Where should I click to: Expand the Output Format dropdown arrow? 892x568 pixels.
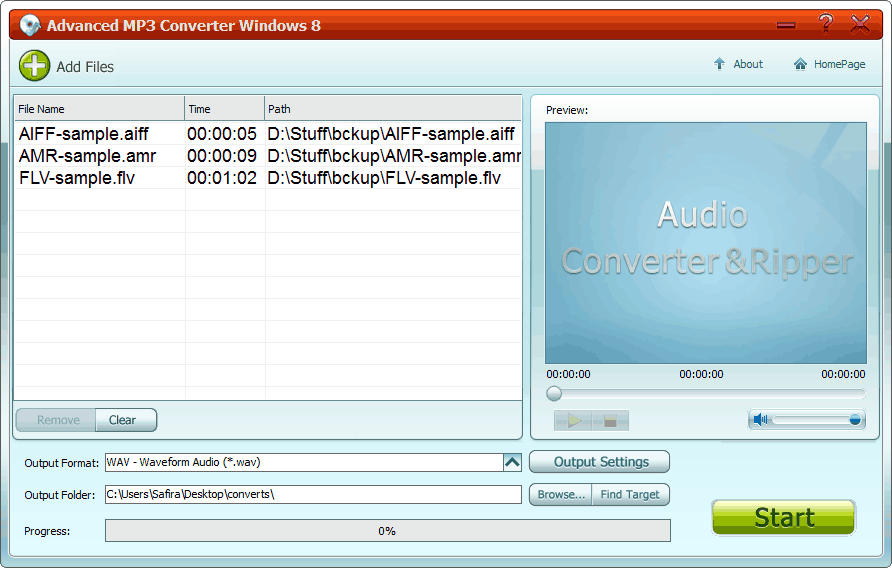[512, 462]
